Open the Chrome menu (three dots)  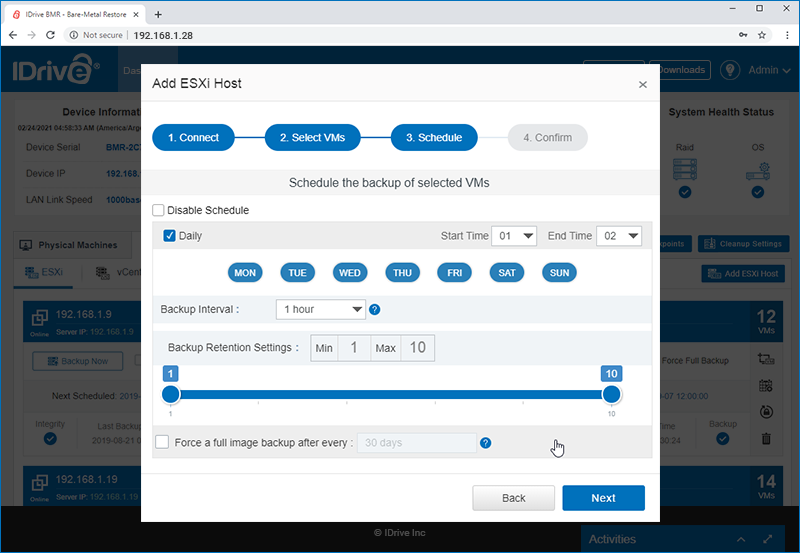tap(787, 35)
